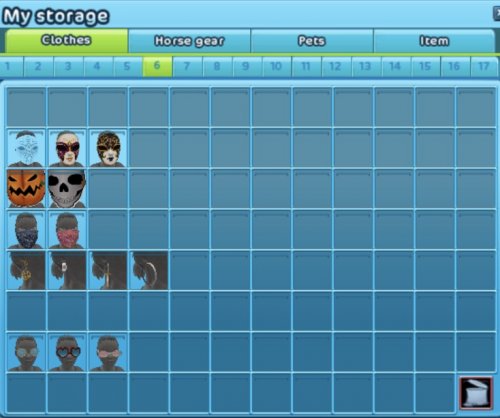This screenshot has height=418, width=500.
Task: Select the dark blue bandana mask
Action: click(26, 230)
